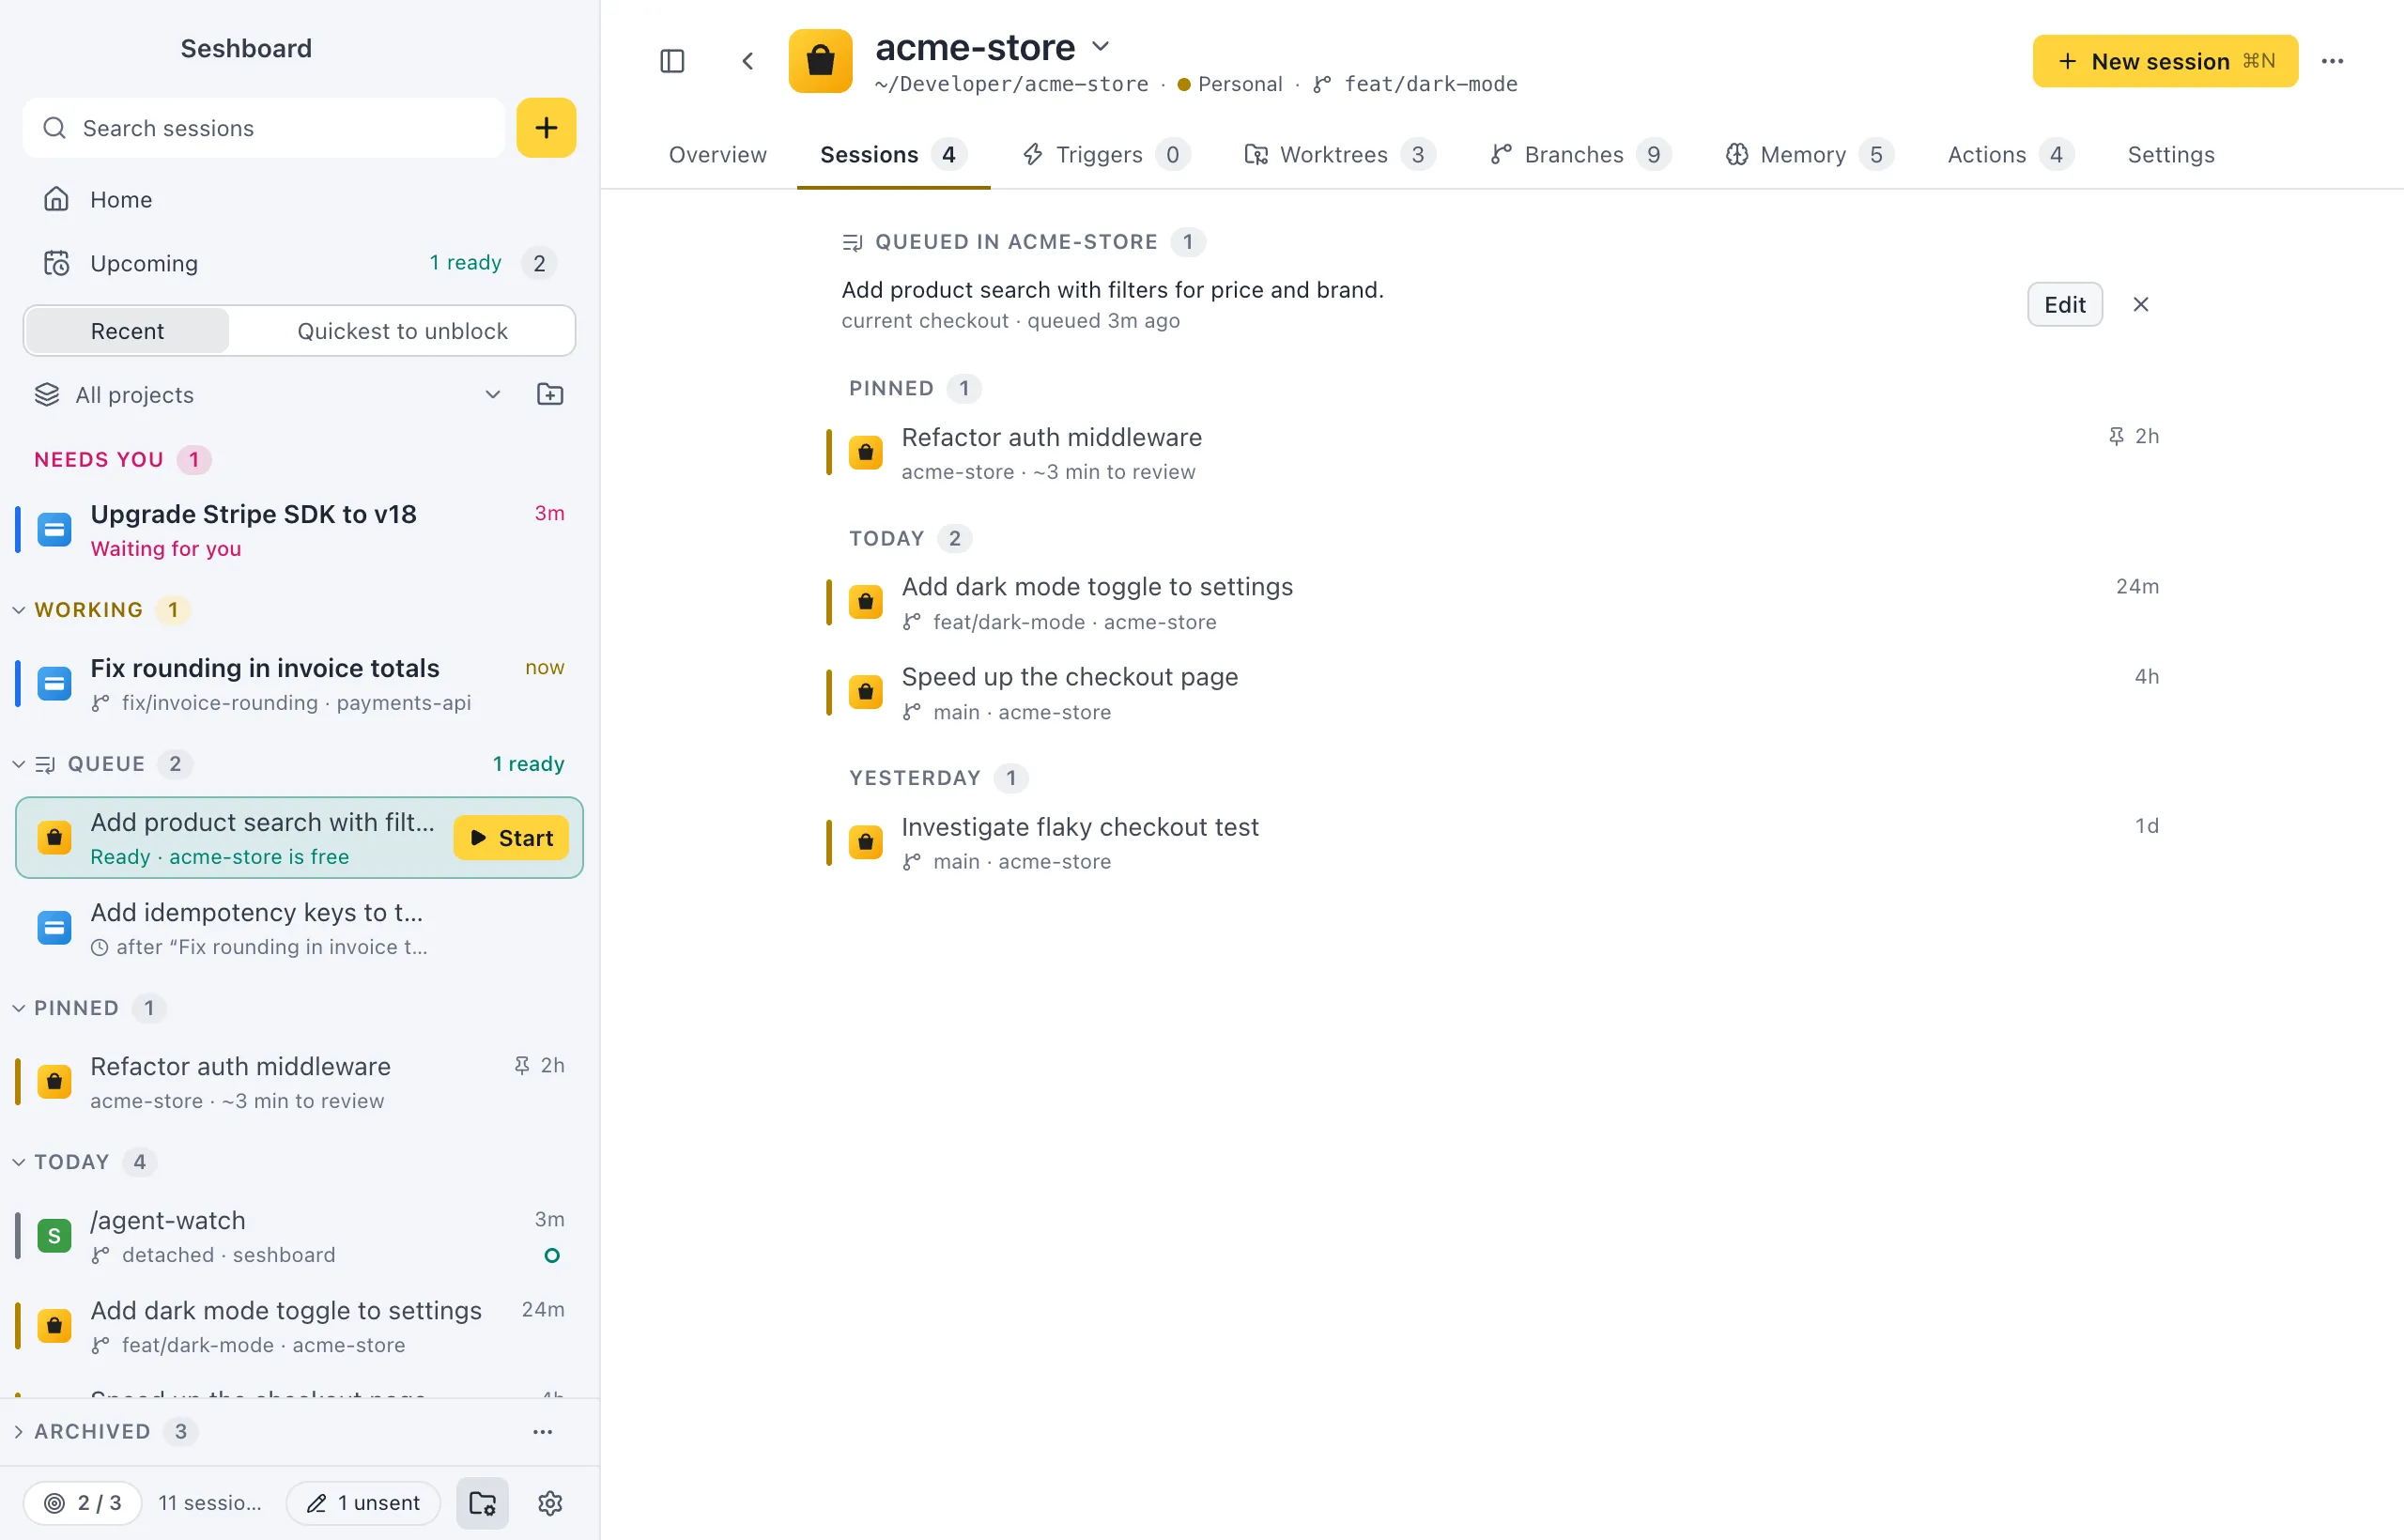Select the Recent sort toggle
This screenshot has width=2404, height=1540.
coord(127,331)
